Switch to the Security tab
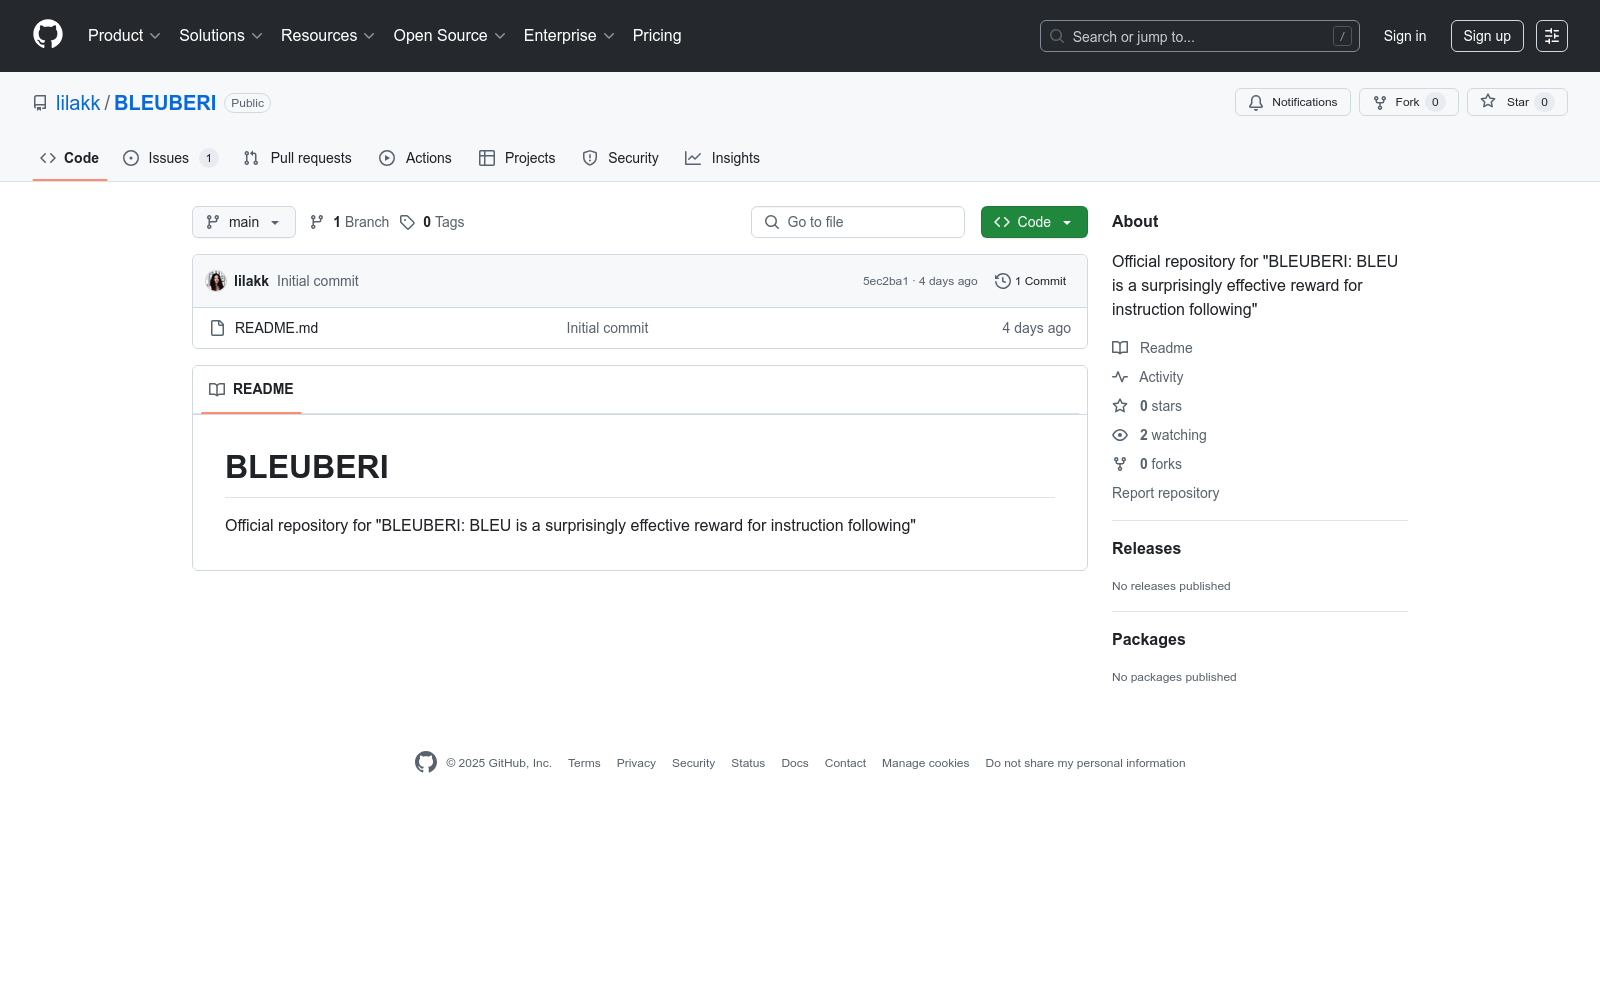1600x1000 pixels. click(621, 158)
